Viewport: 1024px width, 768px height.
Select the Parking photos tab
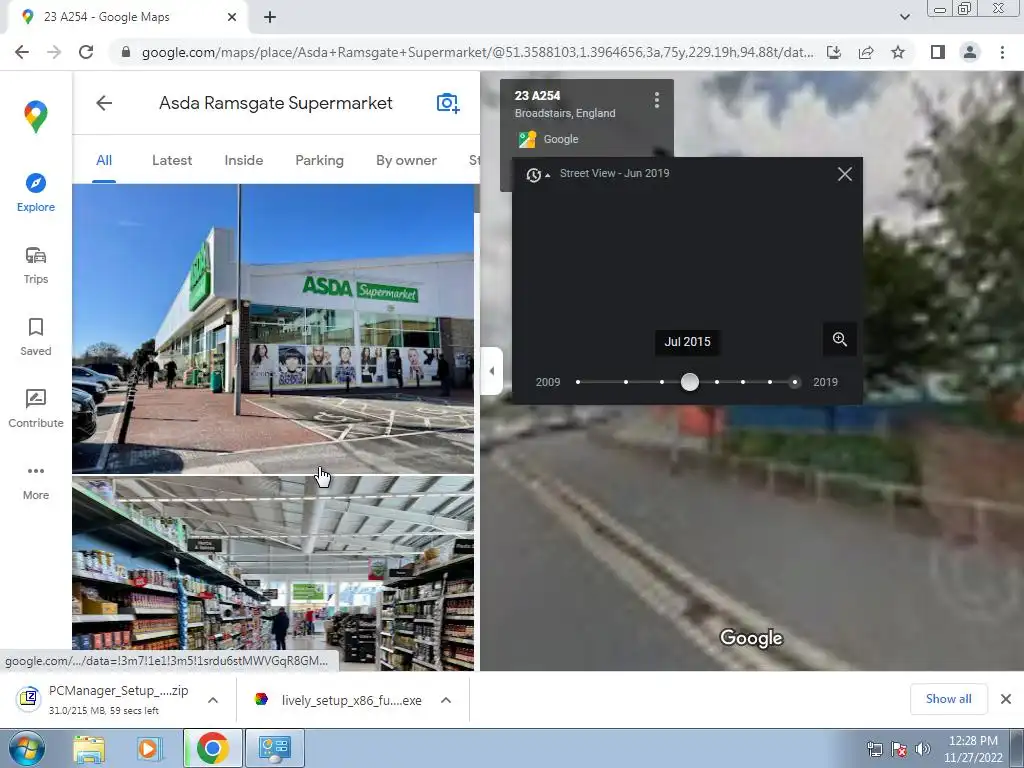coord(319,161)
